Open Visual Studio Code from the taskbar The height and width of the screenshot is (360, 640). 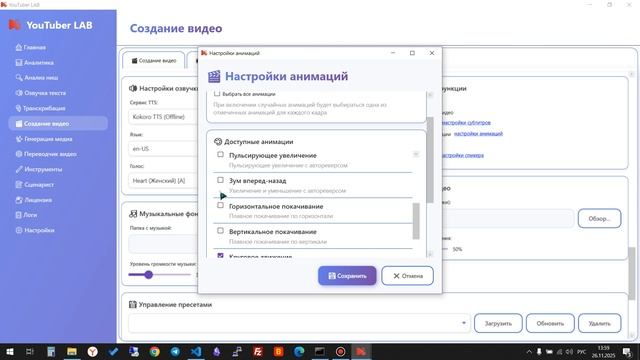[196, 351]
